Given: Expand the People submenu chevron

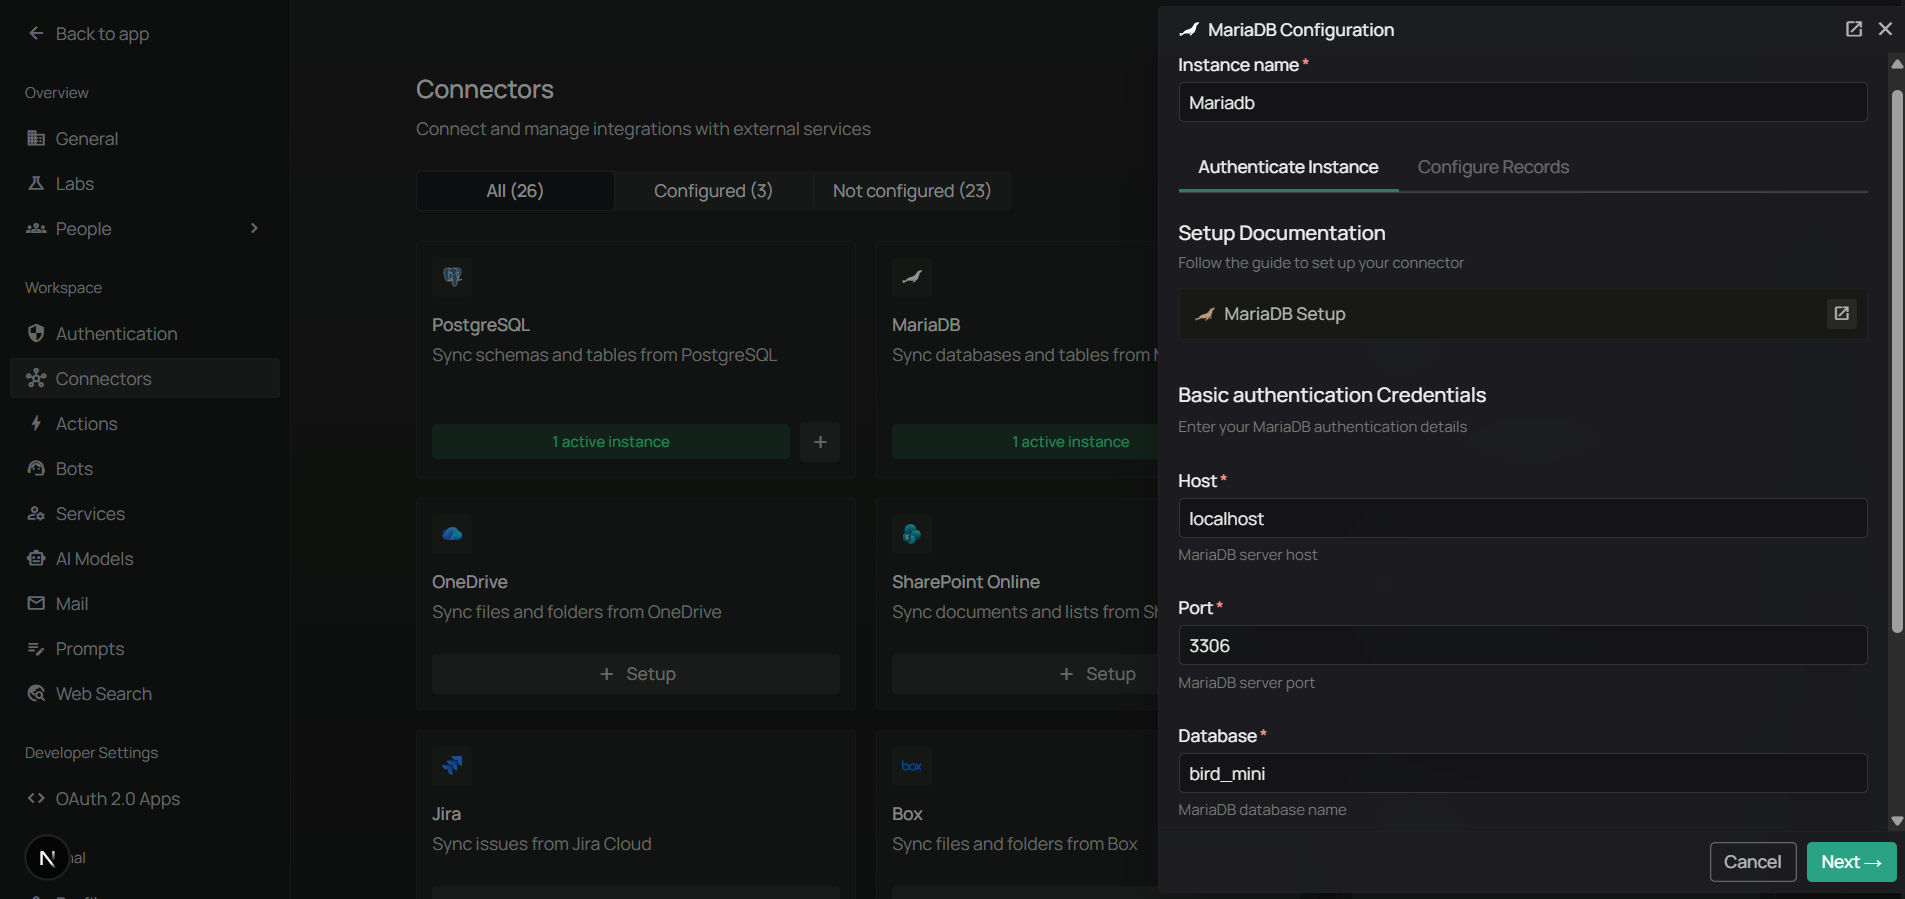Looking at the screenshot, I should [254, 228].
